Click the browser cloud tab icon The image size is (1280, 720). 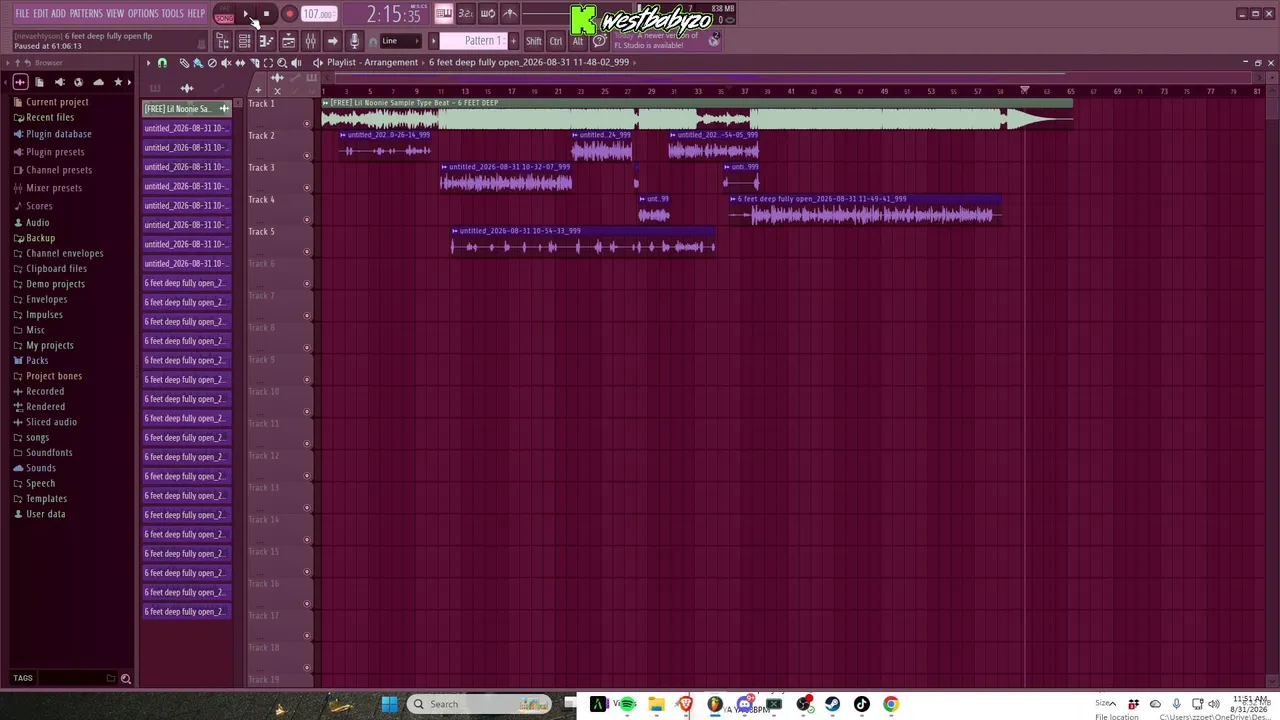coord(98,82)
